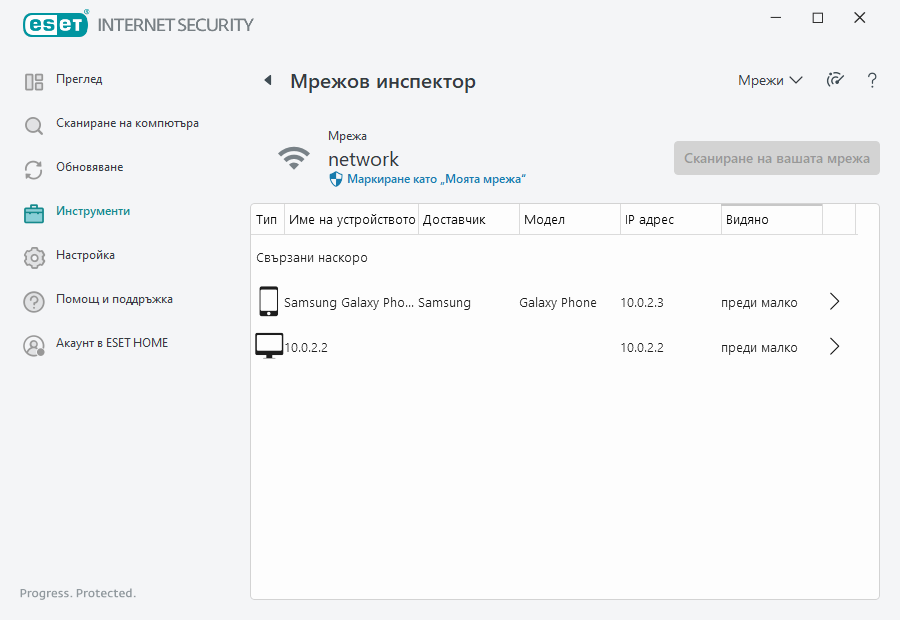Image resolution: width=900 pixels, height=620 pixels.
Task: Expand details arrow for device 10.0.2.2
Action: (x=835, y=347)
